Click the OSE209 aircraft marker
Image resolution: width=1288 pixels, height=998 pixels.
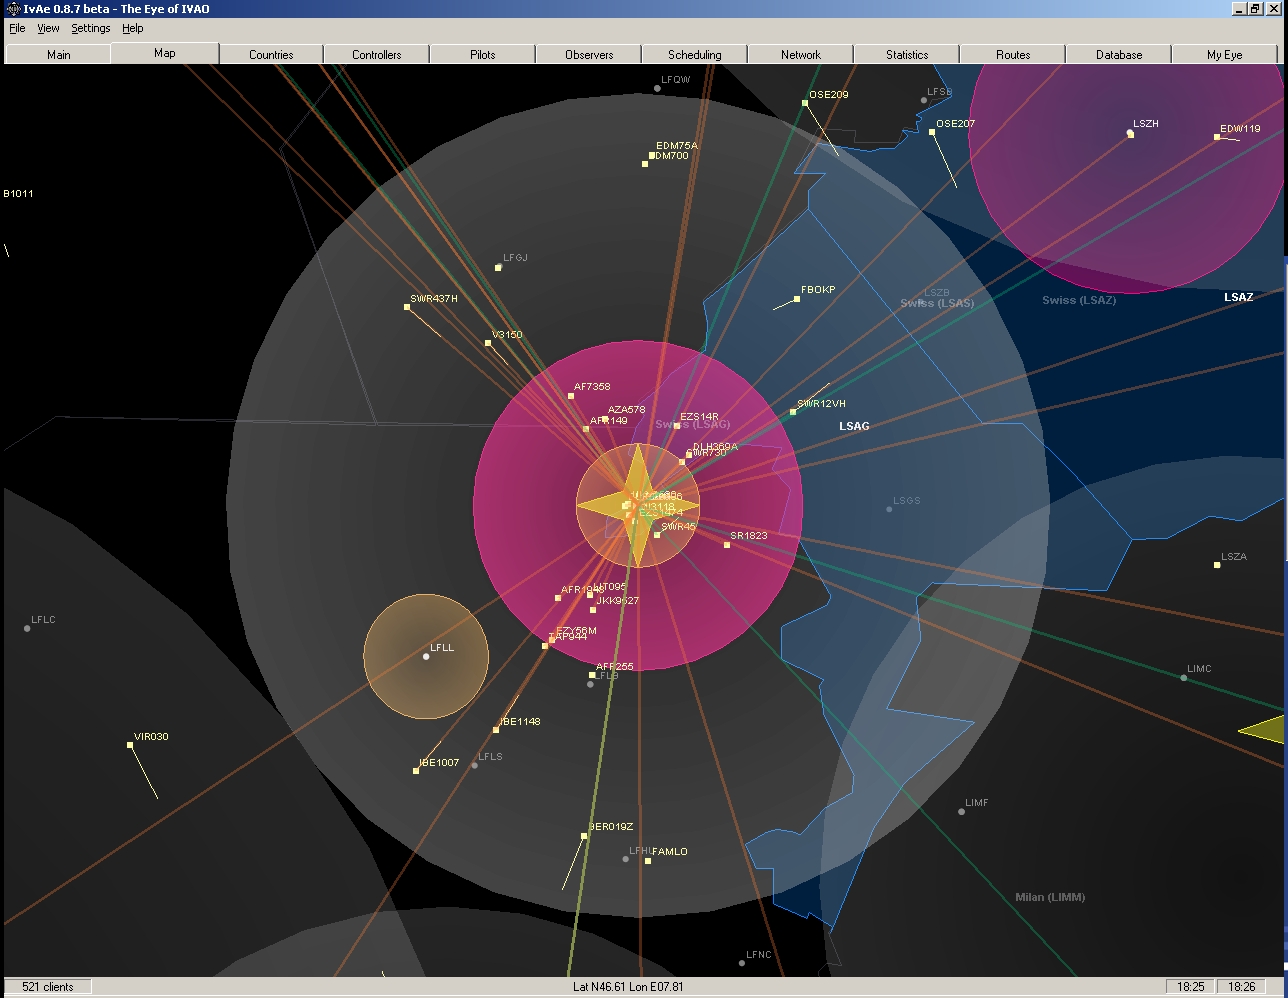pos(805,103)
